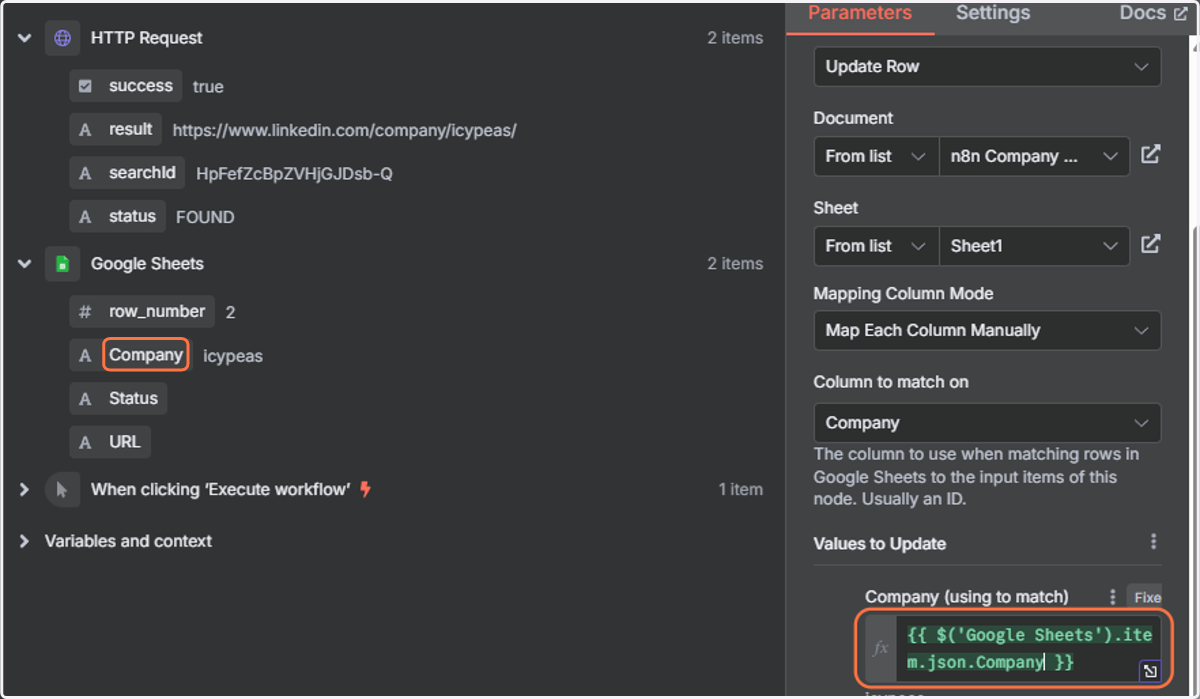Click the string type icon beside searchId
Screen dimensions: 1200x699
click(x=85, y=173)
